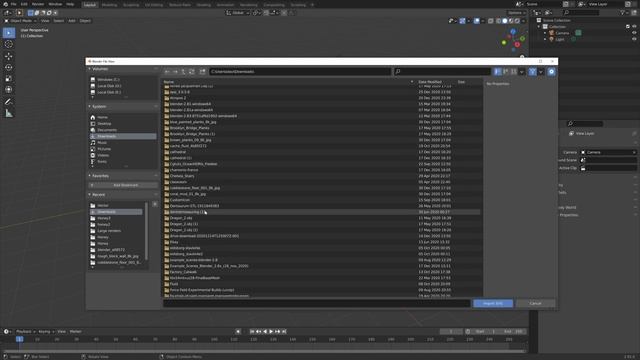The height and width of the screenshot is (360, 640).
Task: Toggle the file browser options gear
Action: point(551,71)
